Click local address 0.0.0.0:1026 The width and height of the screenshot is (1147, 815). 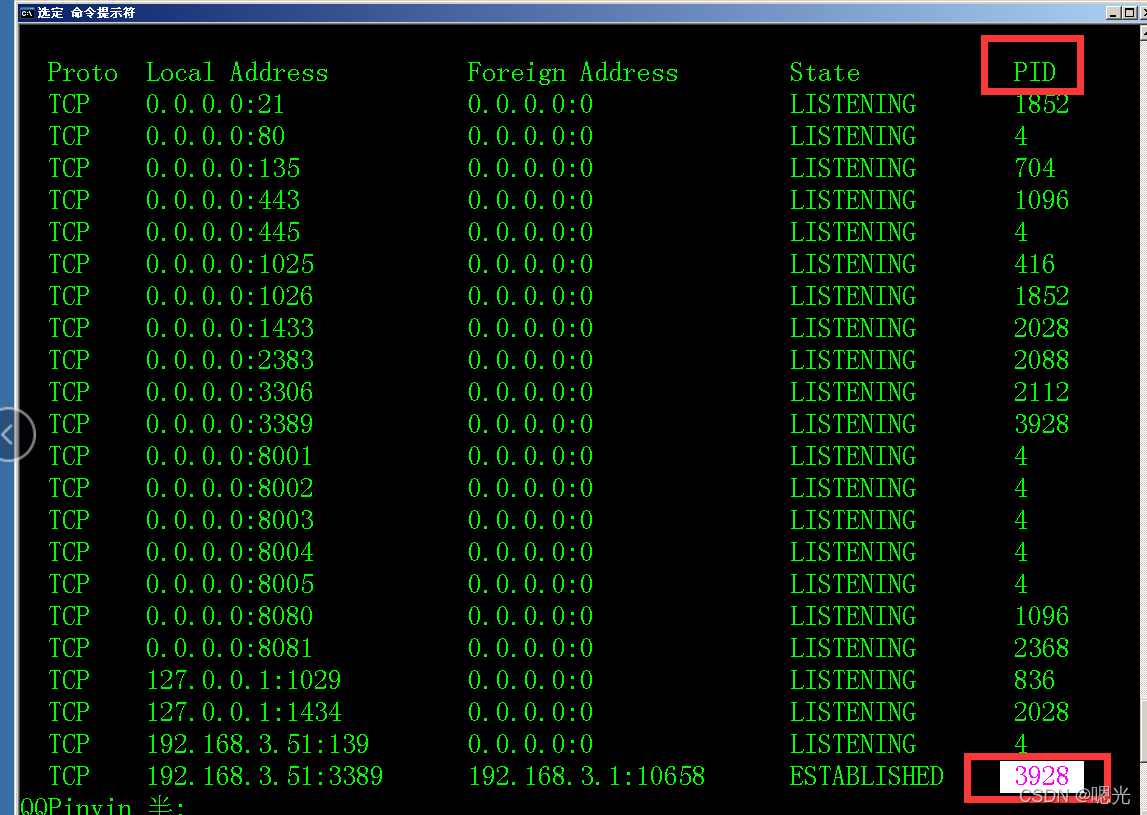coord(230,296)
